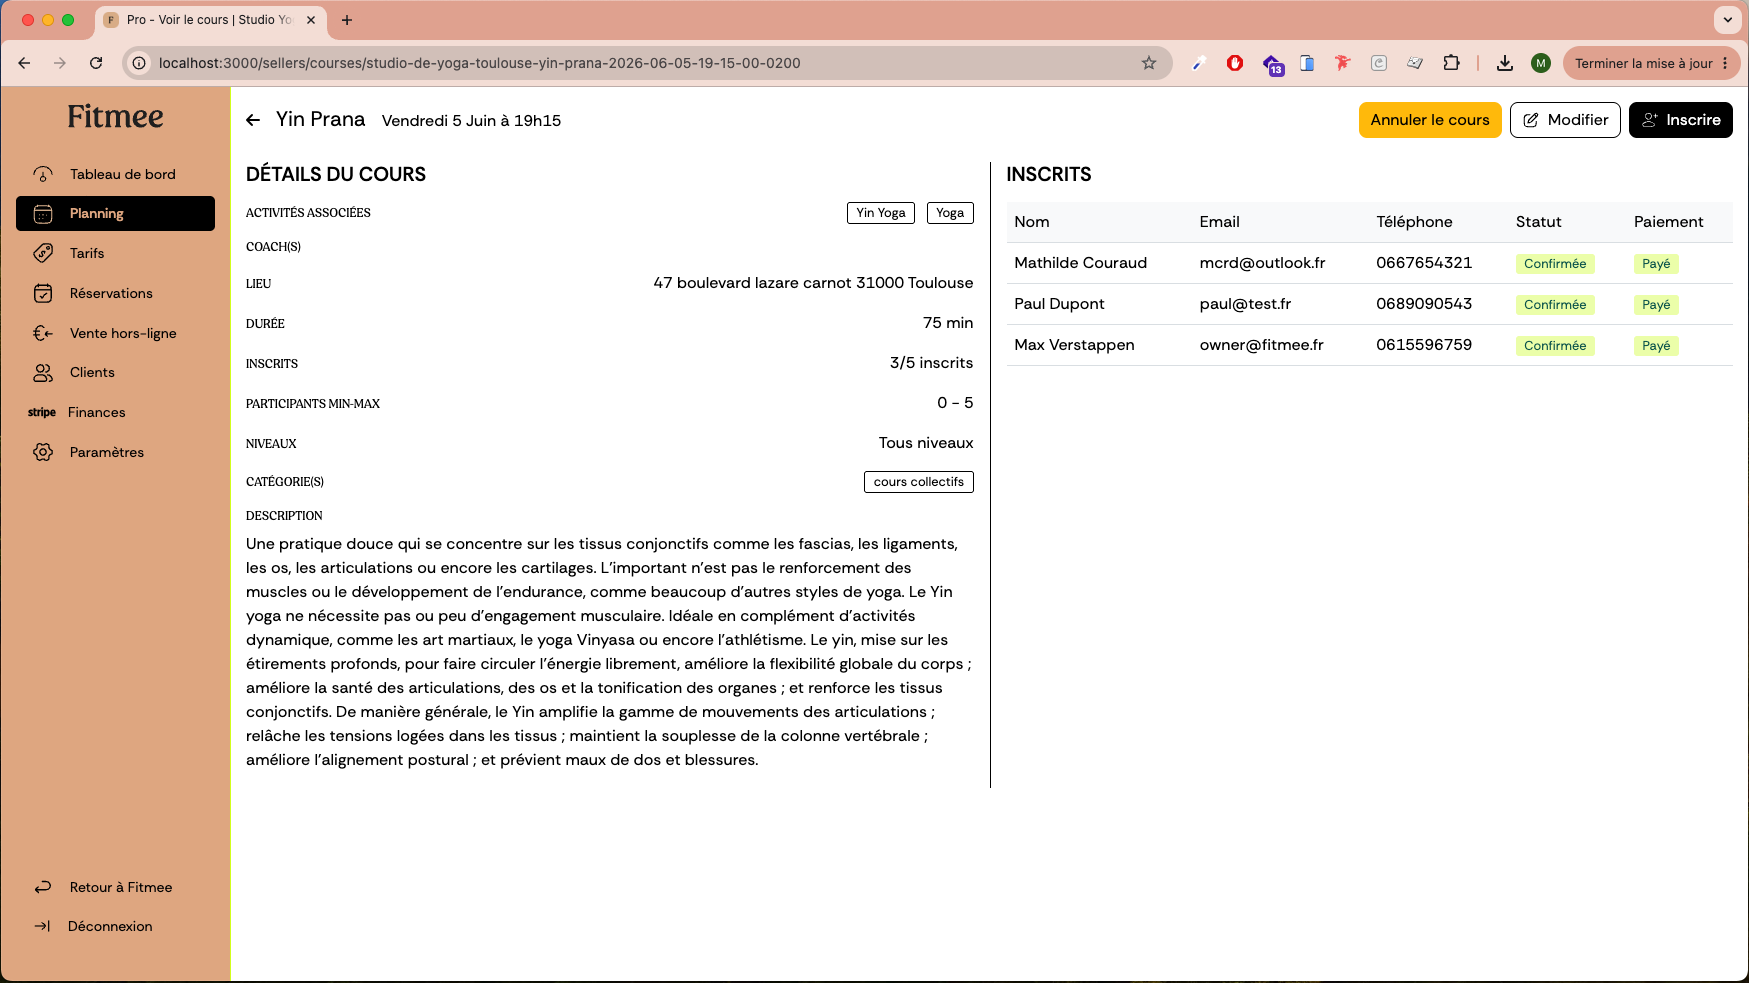Click the Déconnexion logout arrow icon
Viewport: 1749px width, 983px height.
(x=42, y=926)
